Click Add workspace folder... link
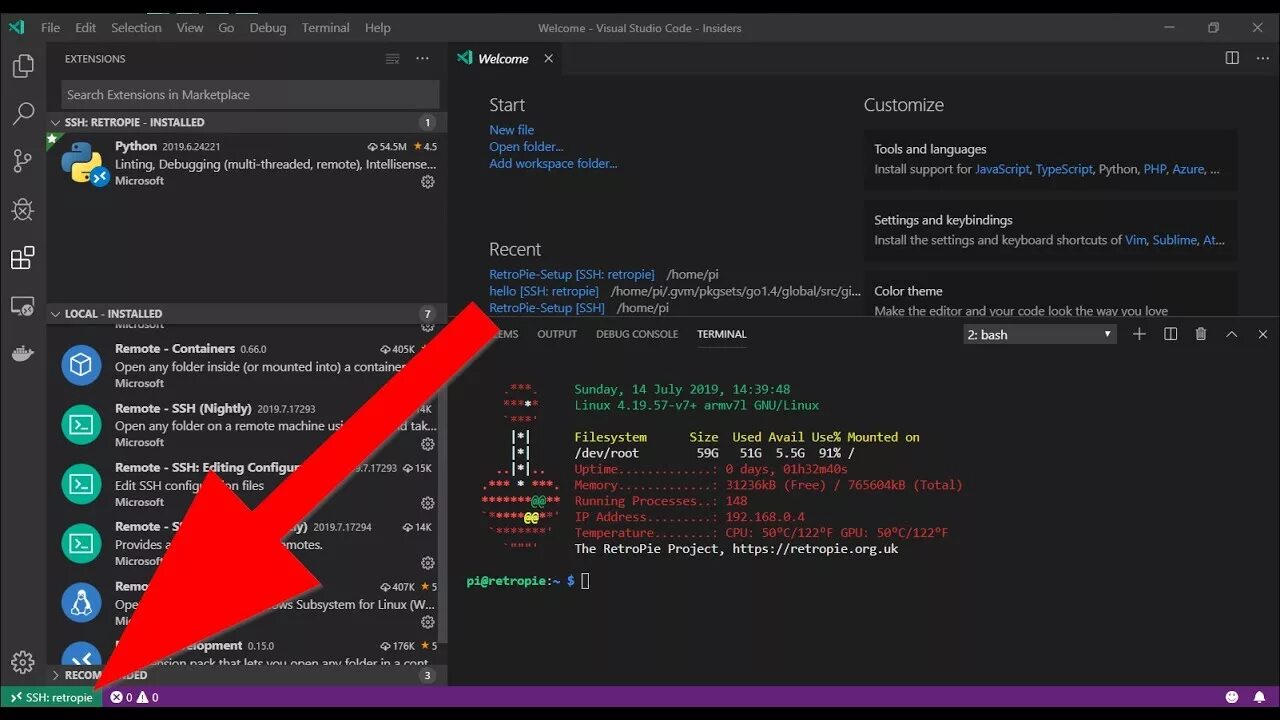The width and height of the screenshot is (1280, 720). pyautogui.click(x=553, y=164)
